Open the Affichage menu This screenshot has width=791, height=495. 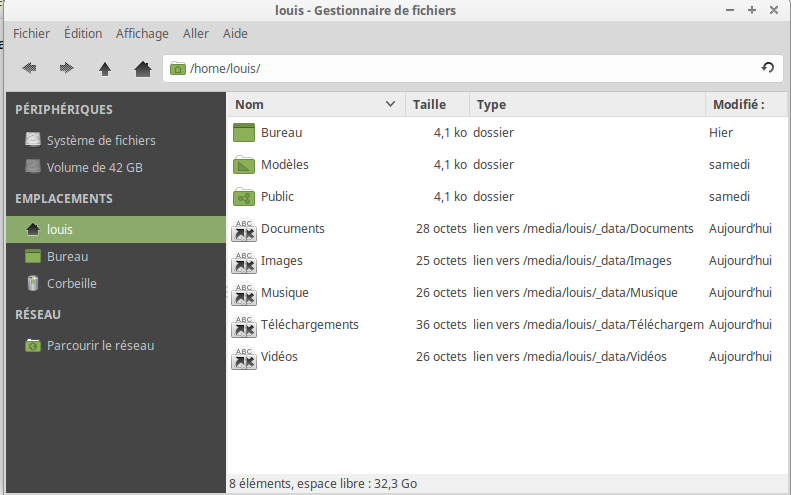[142, 33]
